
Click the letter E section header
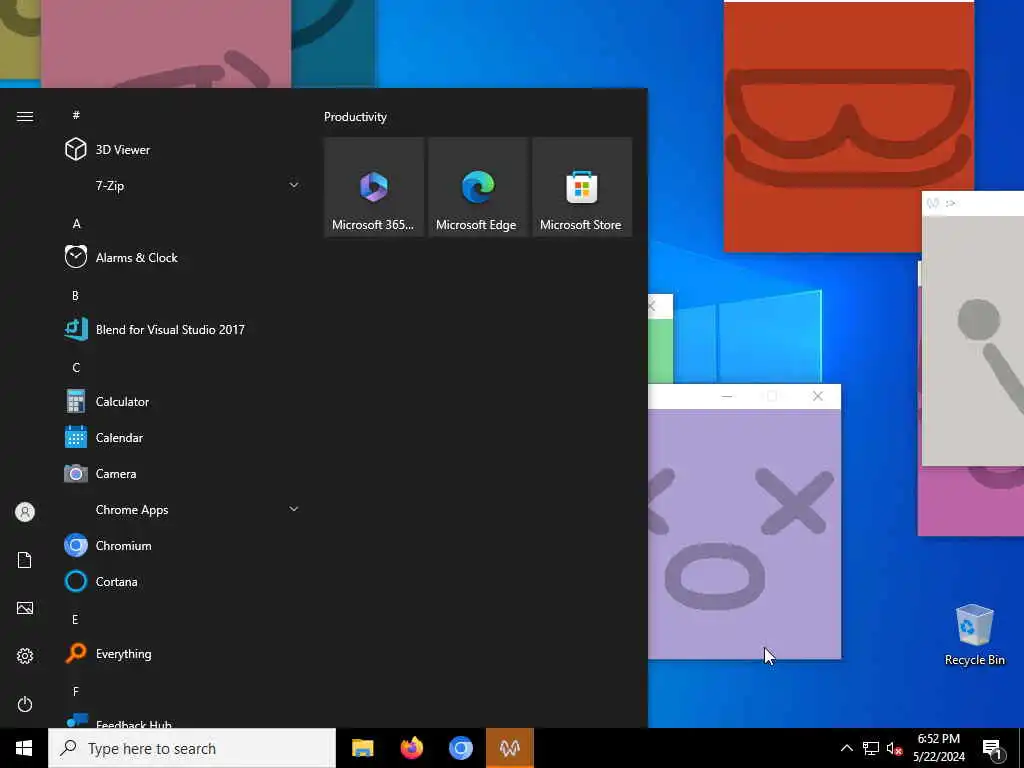point(75,619)
